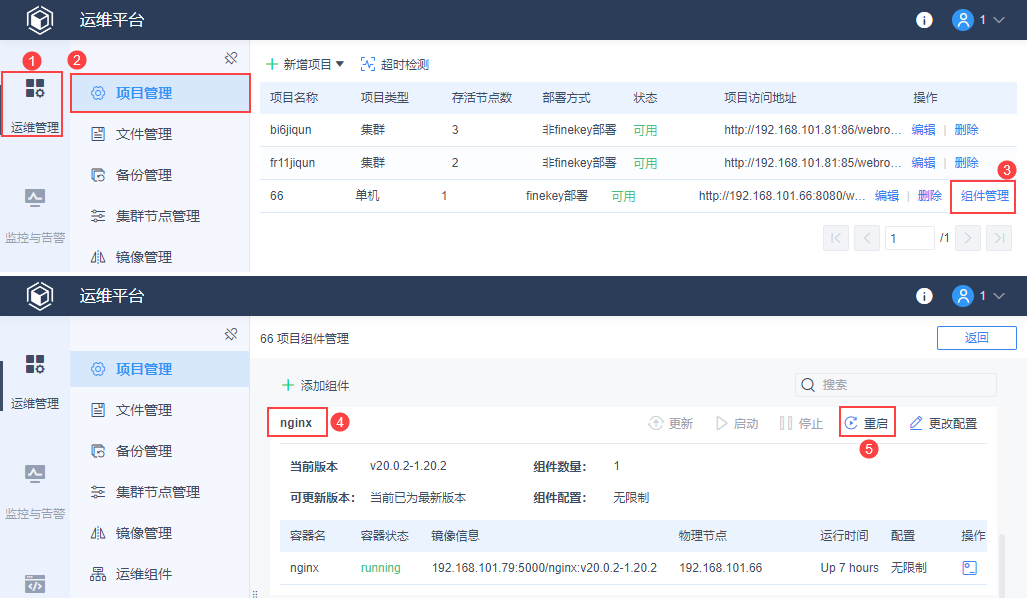
Task: Click the bi6jiqun project access URL
Action: pyautogui.click(x=812, y=130)
